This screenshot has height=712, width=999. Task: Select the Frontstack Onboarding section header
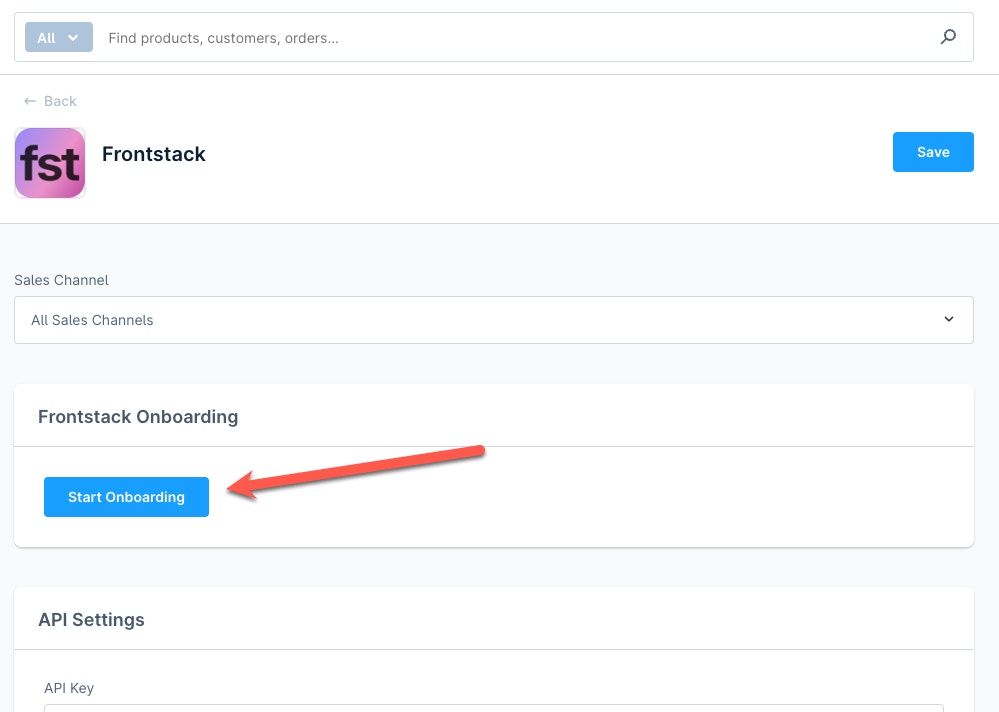(x=138, y=416)
